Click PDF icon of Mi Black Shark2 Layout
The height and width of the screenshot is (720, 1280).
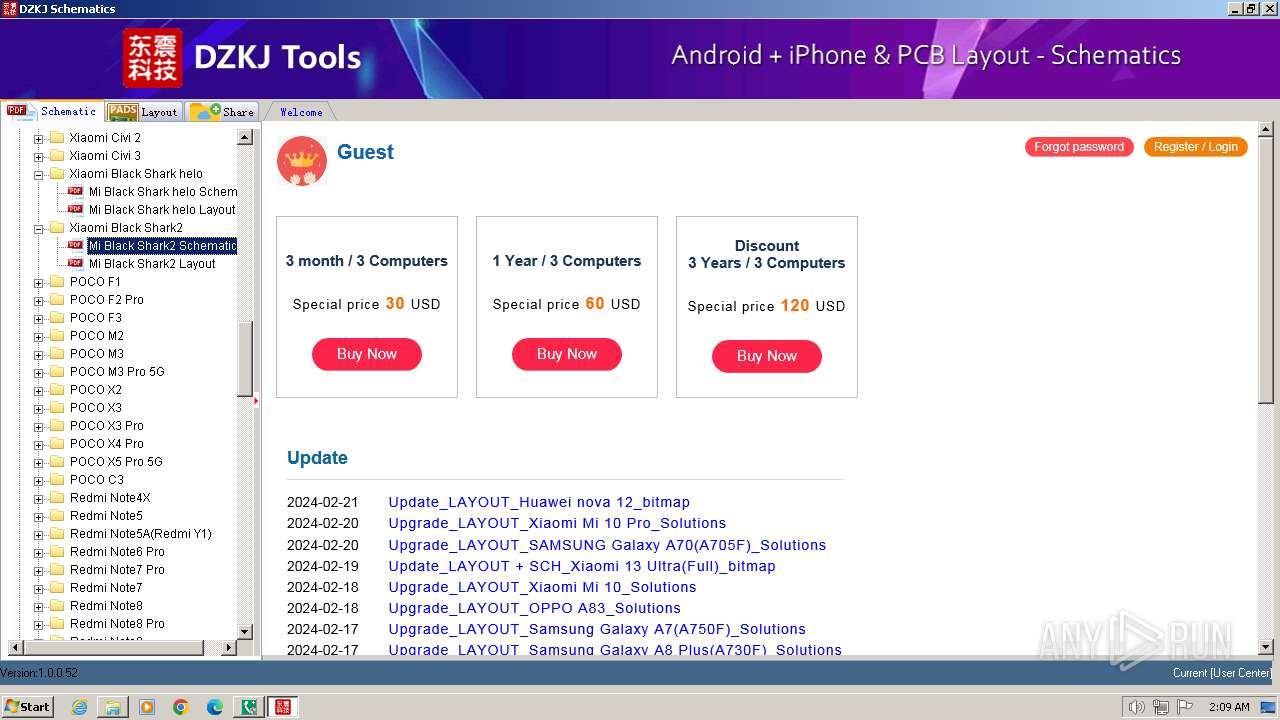click(75, 263)
